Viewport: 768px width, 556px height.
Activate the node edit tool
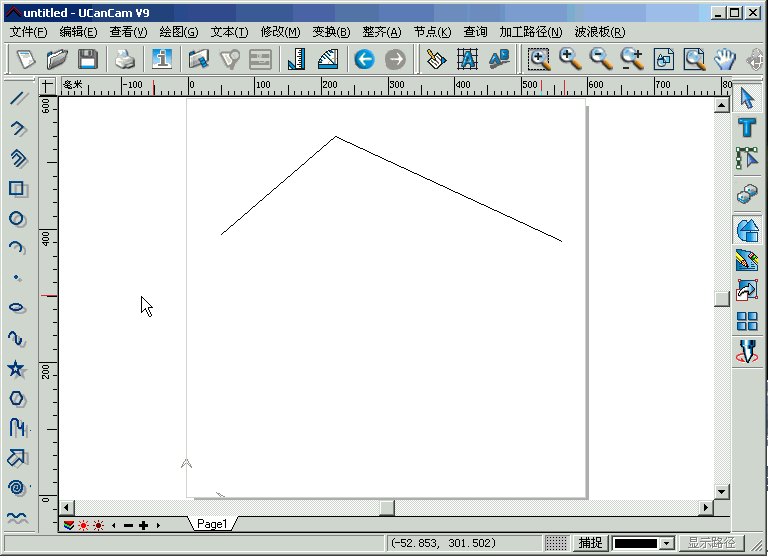747,158
